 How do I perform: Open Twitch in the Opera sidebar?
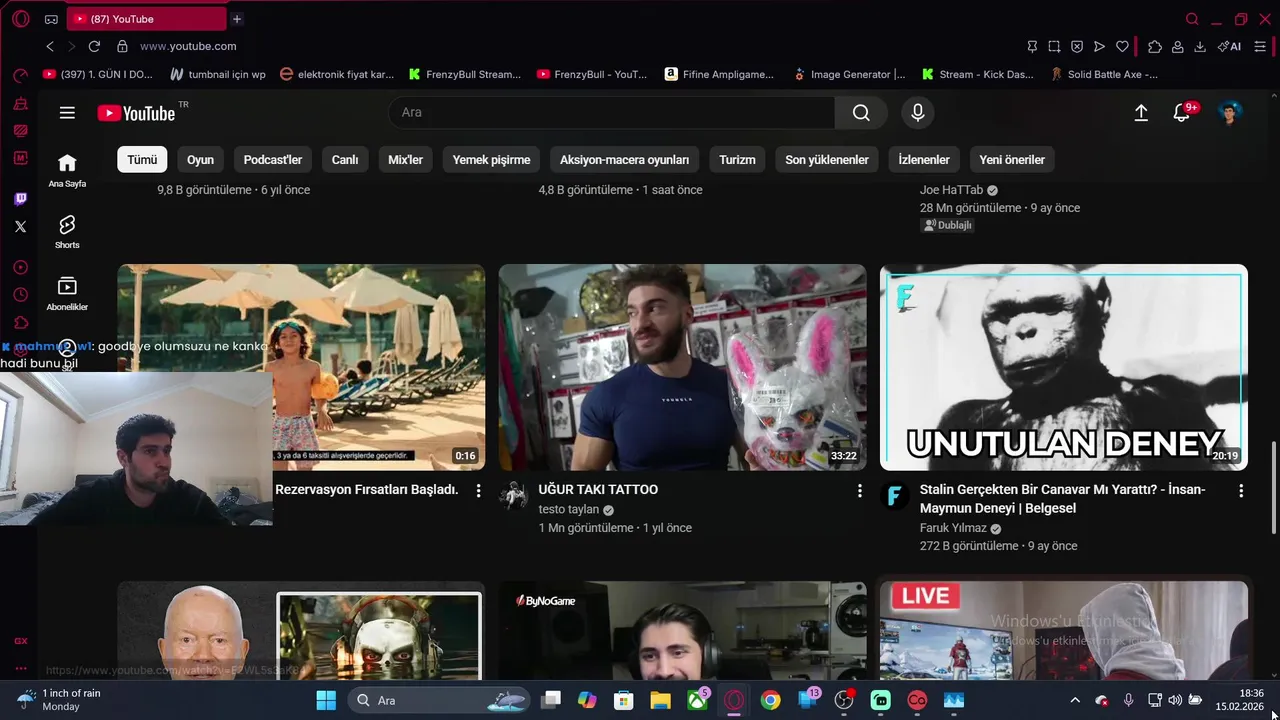20,199
